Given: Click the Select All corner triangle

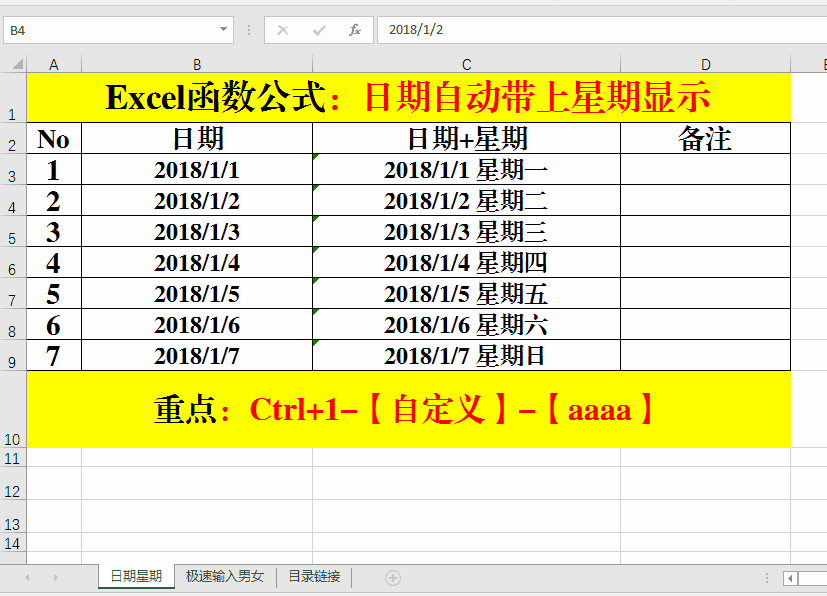Looking at the screenshot, I should pos(17,64).
